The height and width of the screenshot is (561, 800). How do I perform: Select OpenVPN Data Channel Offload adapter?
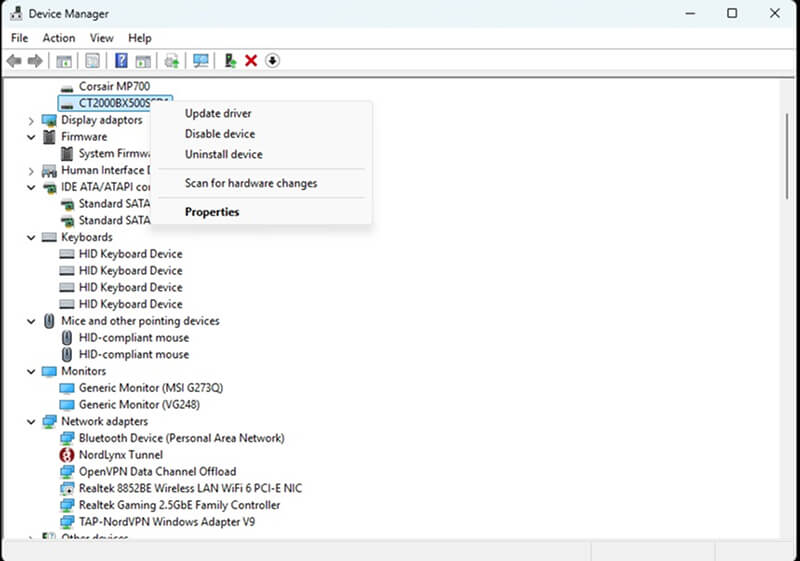click(157, 472)
